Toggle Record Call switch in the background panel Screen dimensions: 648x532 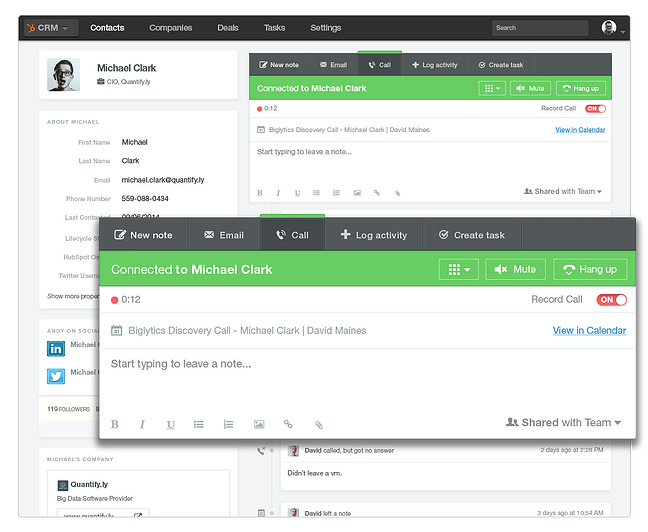595,108
